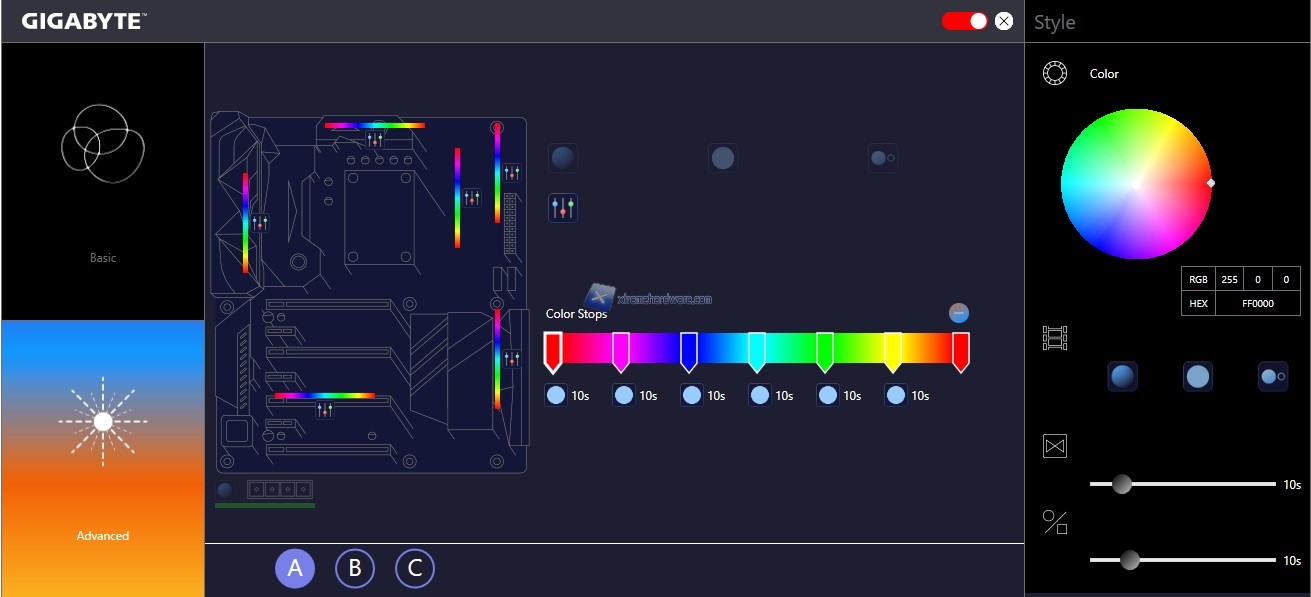This screenshot has height=597, width=1311.
Task: Select profile B at the bottom
Action: (x=355, y=568)
